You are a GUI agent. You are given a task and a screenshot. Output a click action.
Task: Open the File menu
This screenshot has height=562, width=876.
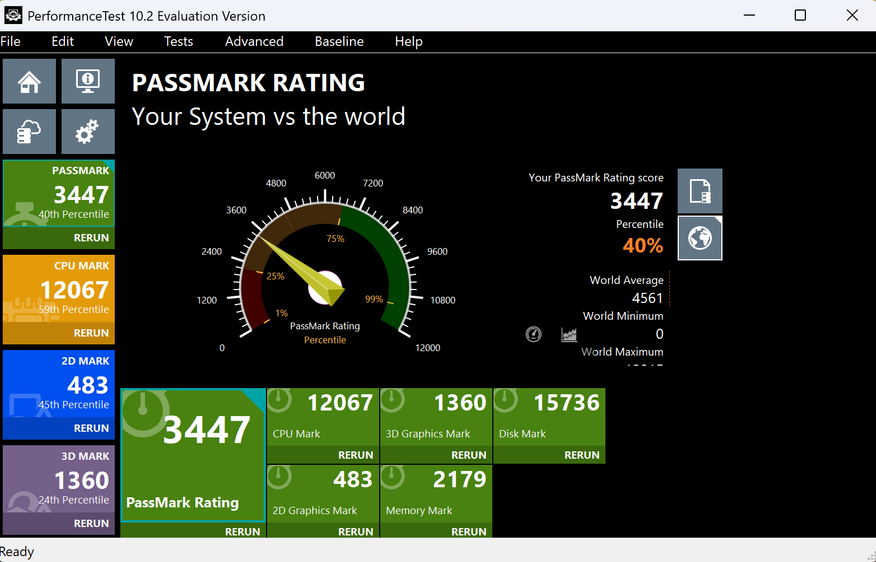pyautogui.click(x=11, y=41)
